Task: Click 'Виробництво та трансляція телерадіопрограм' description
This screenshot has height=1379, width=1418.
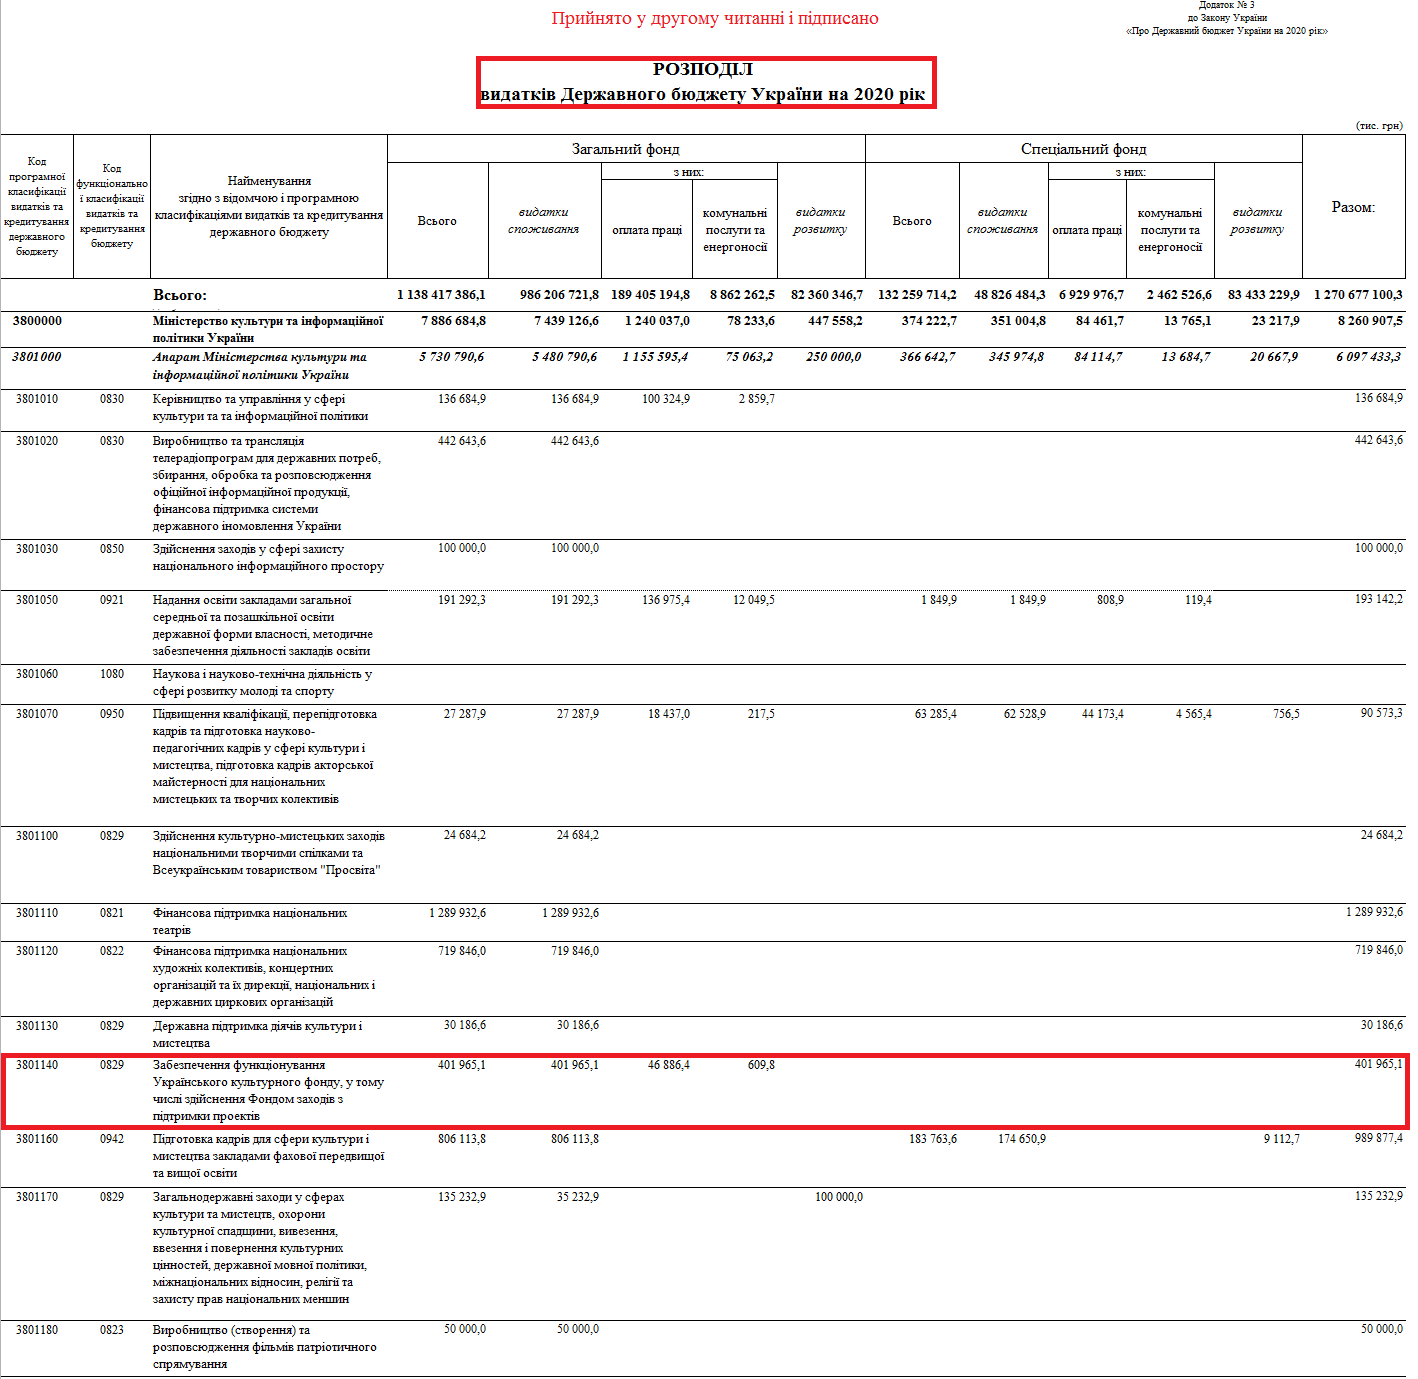Action: (x=267, y=484)
